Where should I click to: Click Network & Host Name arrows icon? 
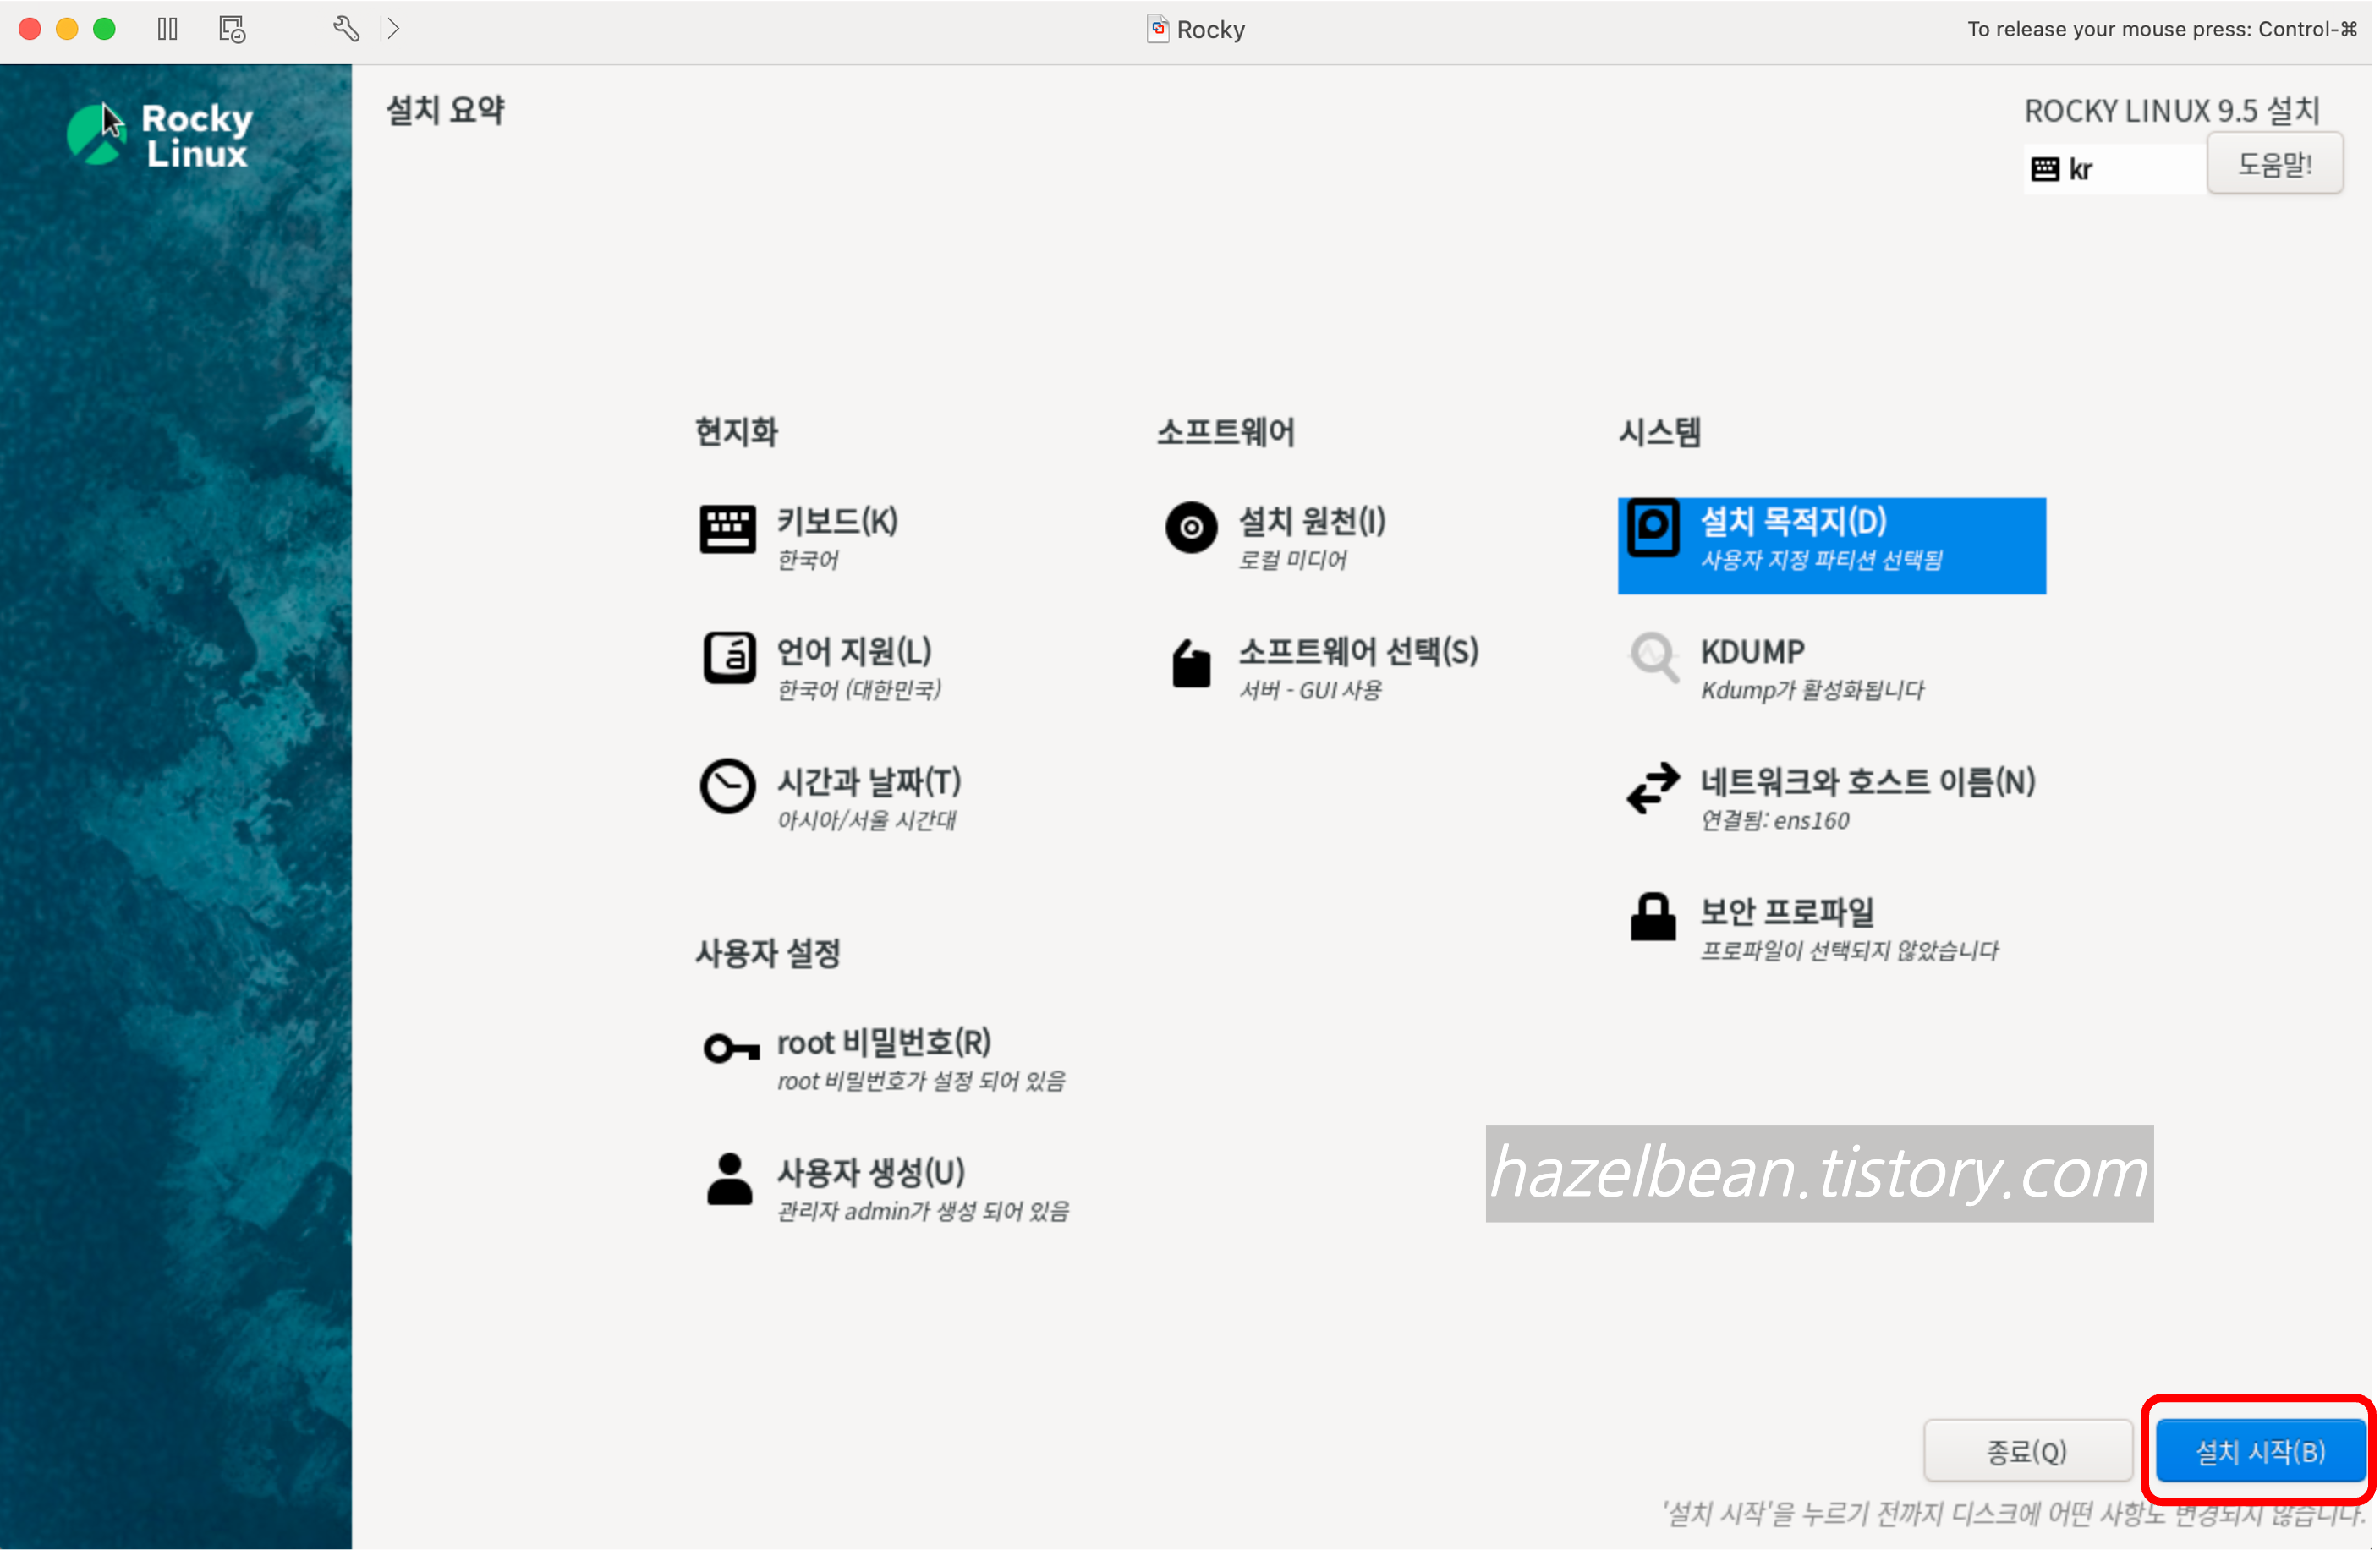(1653, 789)
